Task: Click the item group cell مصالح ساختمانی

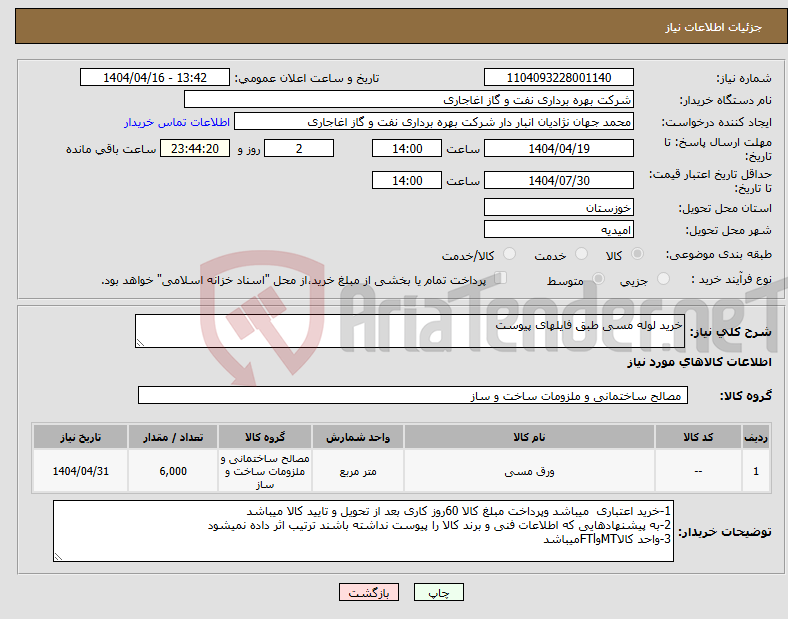Action: pyautogui.click(x=265, y=471)
